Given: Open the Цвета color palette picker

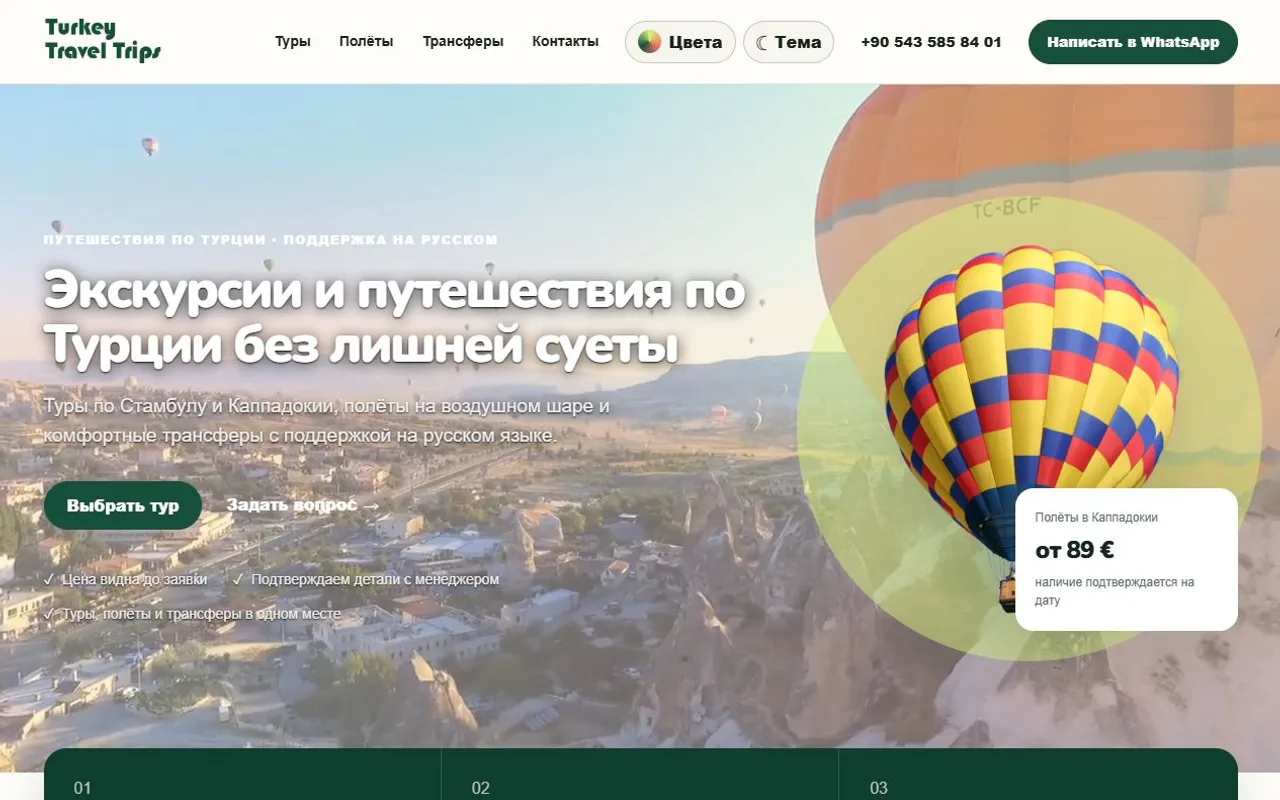Looking at the screenshot, I should click(680, 42).
